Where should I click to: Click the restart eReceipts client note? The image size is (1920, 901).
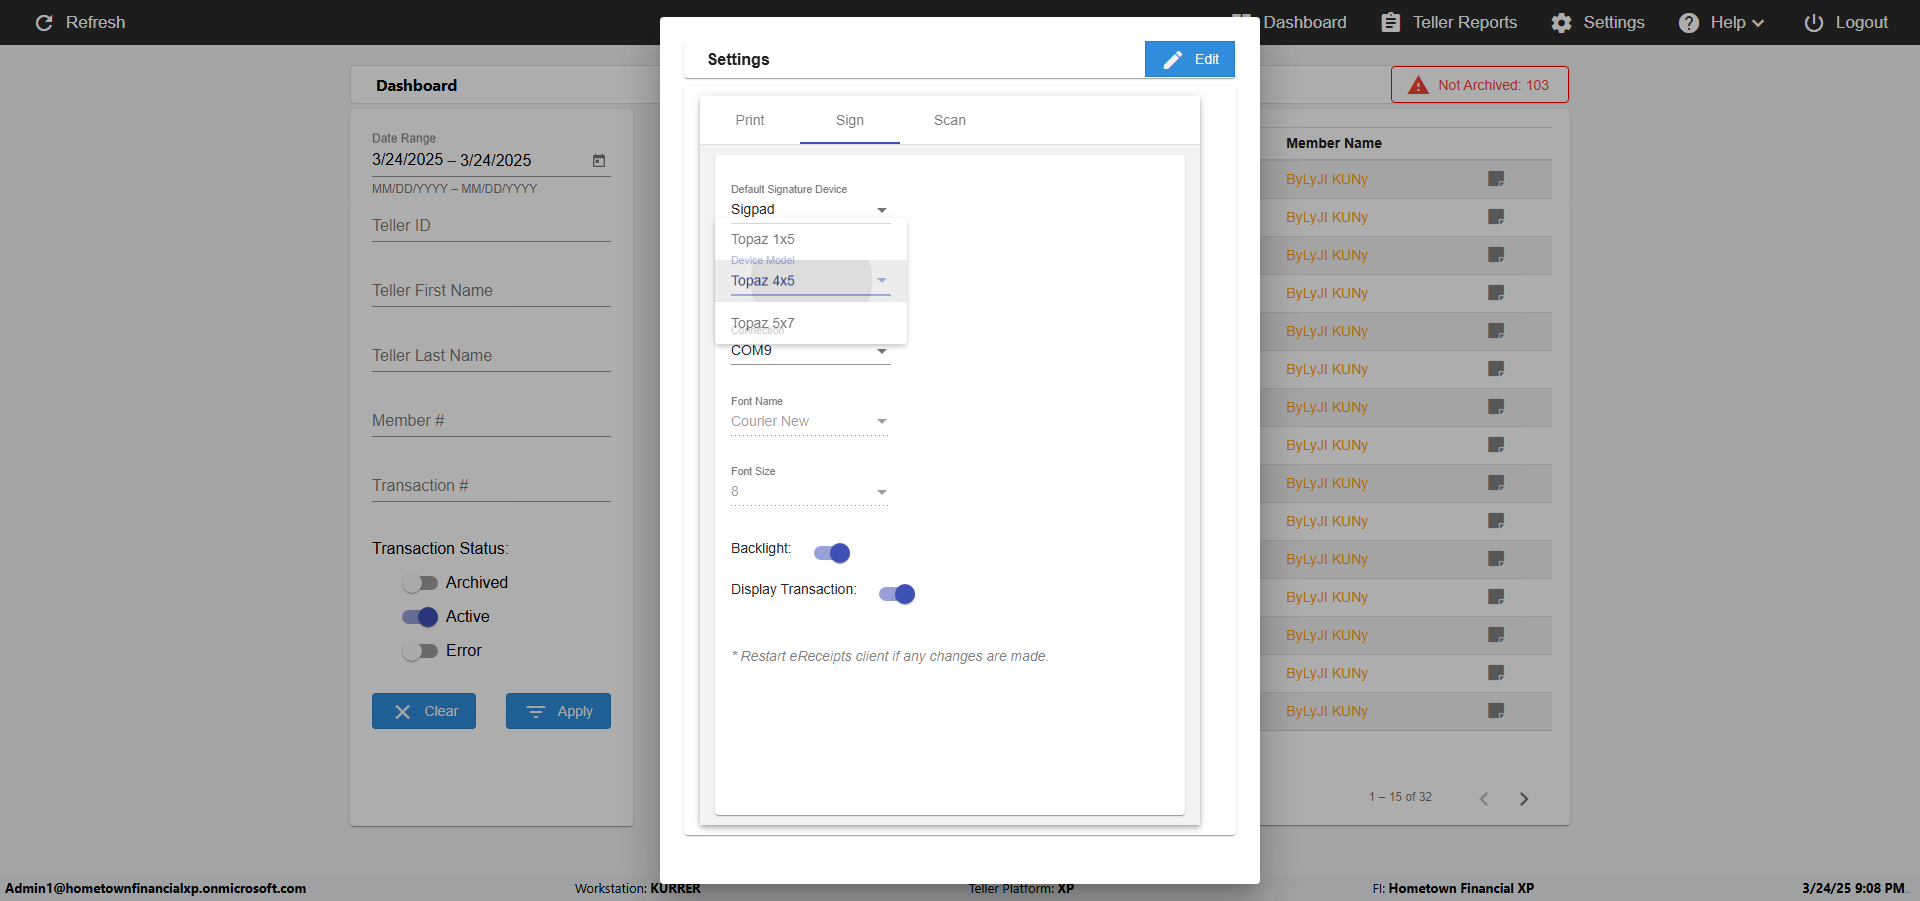890,656
